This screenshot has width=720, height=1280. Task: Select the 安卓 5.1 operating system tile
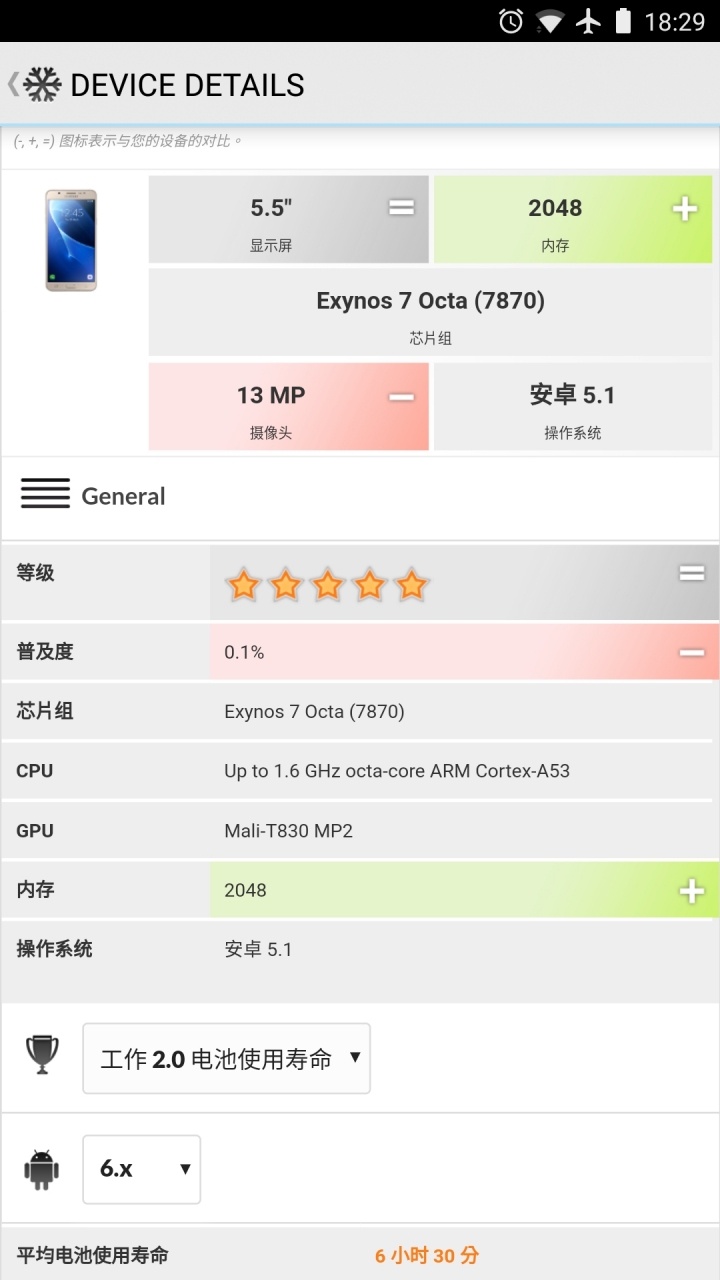[x=573, y=406]
